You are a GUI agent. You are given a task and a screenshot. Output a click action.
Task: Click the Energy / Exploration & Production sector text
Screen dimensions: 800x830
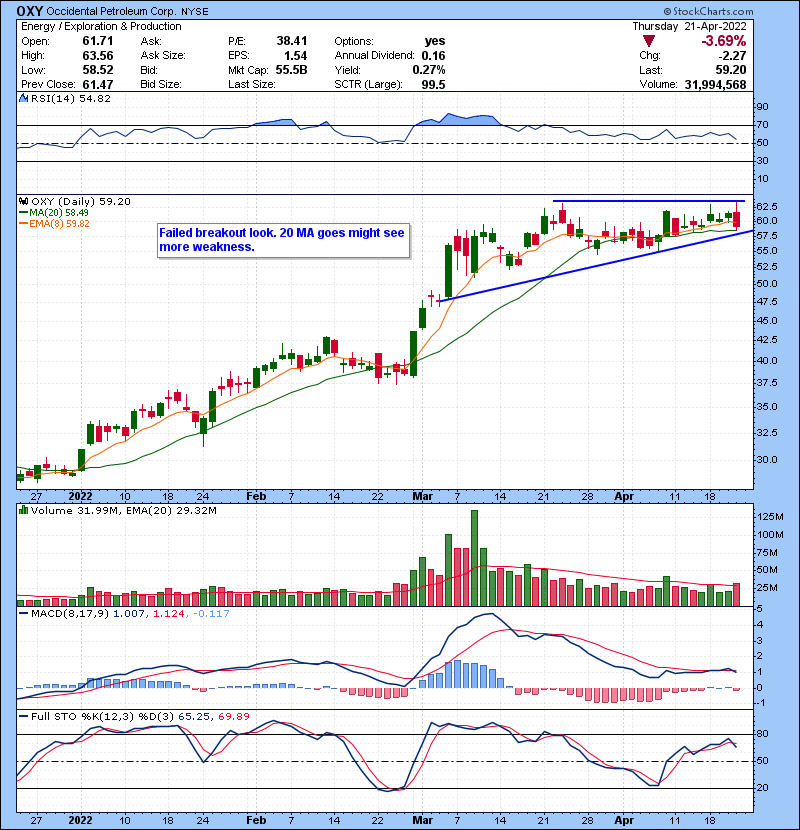pos(101,26)
